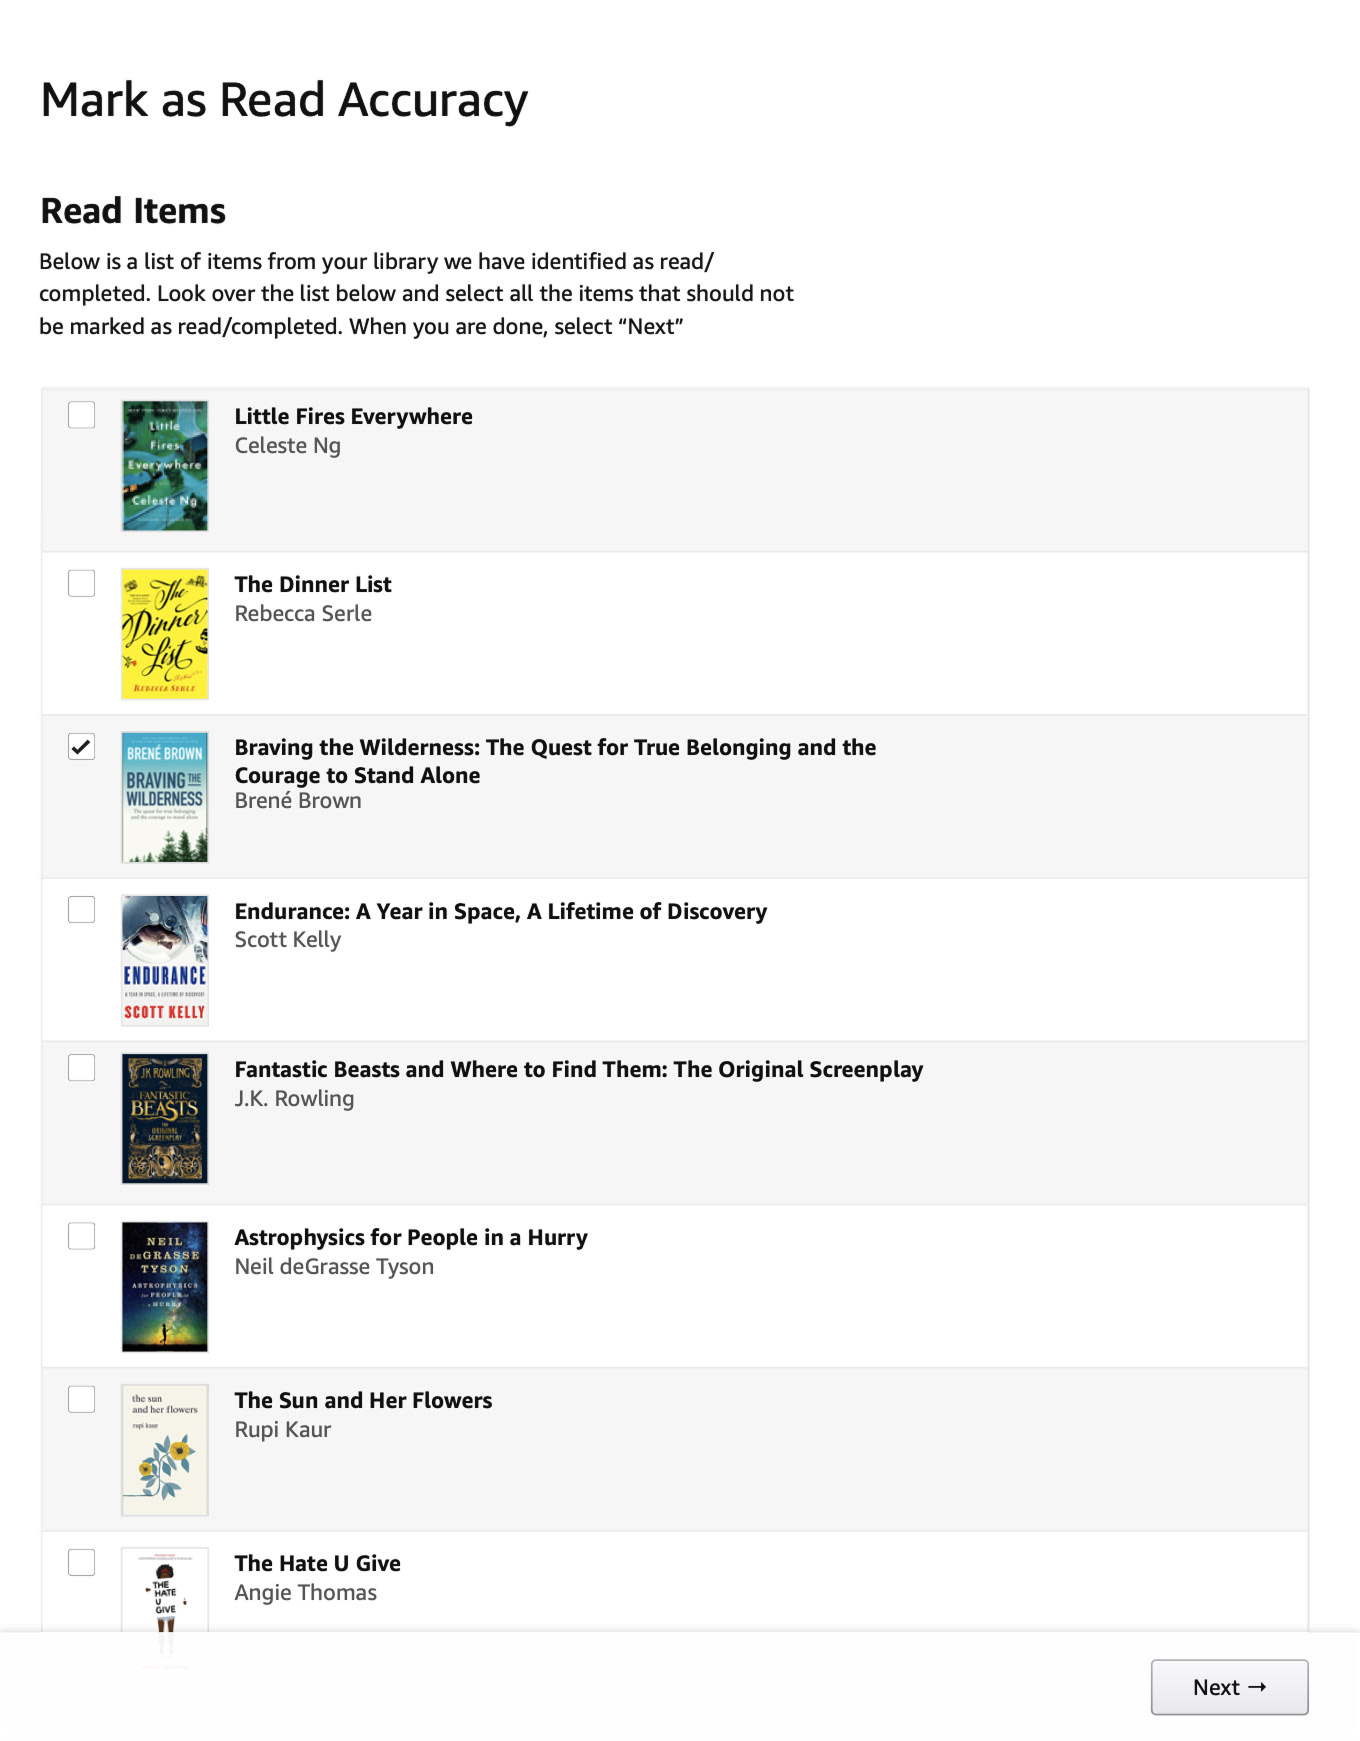Click The Sun and Her Flowers cover
The image size is (1360, 1741).
(165, 1450)
